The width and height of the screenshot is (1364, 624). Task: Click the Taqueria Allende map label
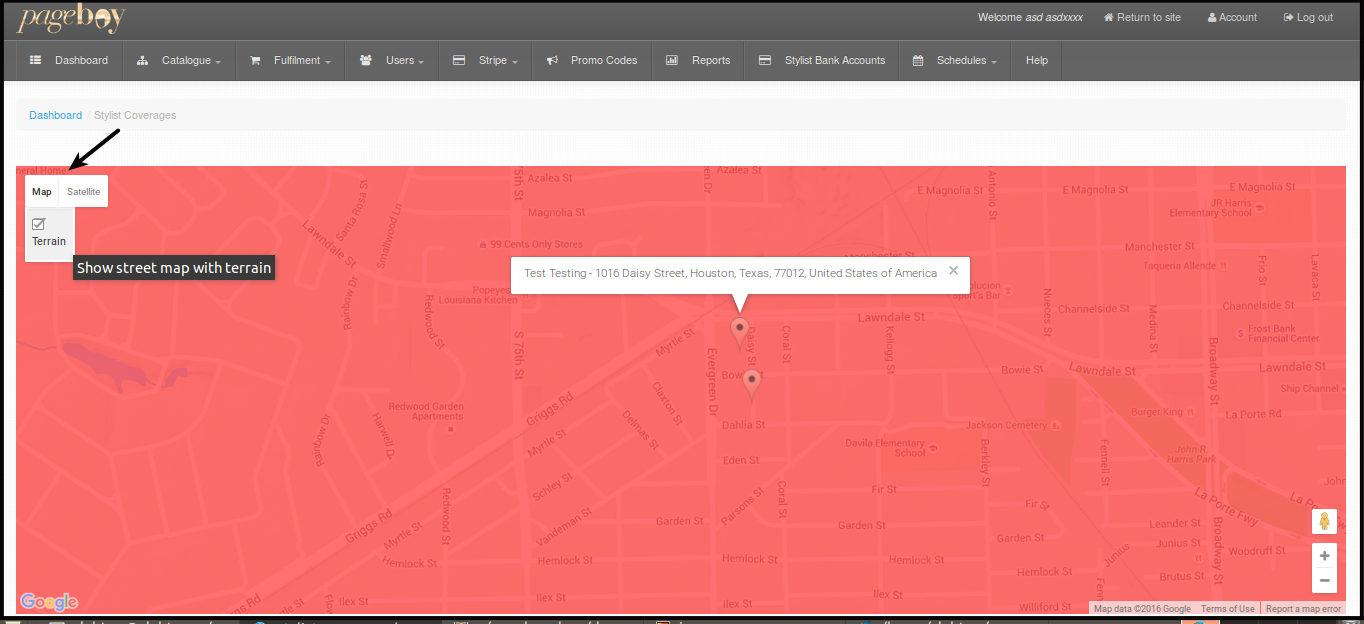[x=1179, y=266]
